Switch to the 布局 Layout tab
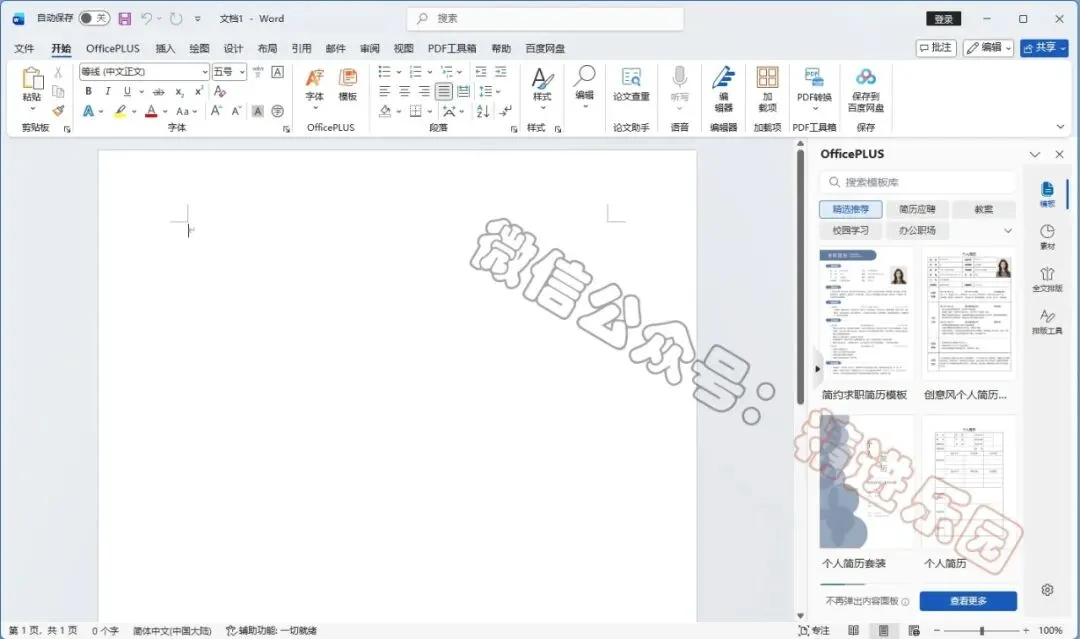 [267, 48]
